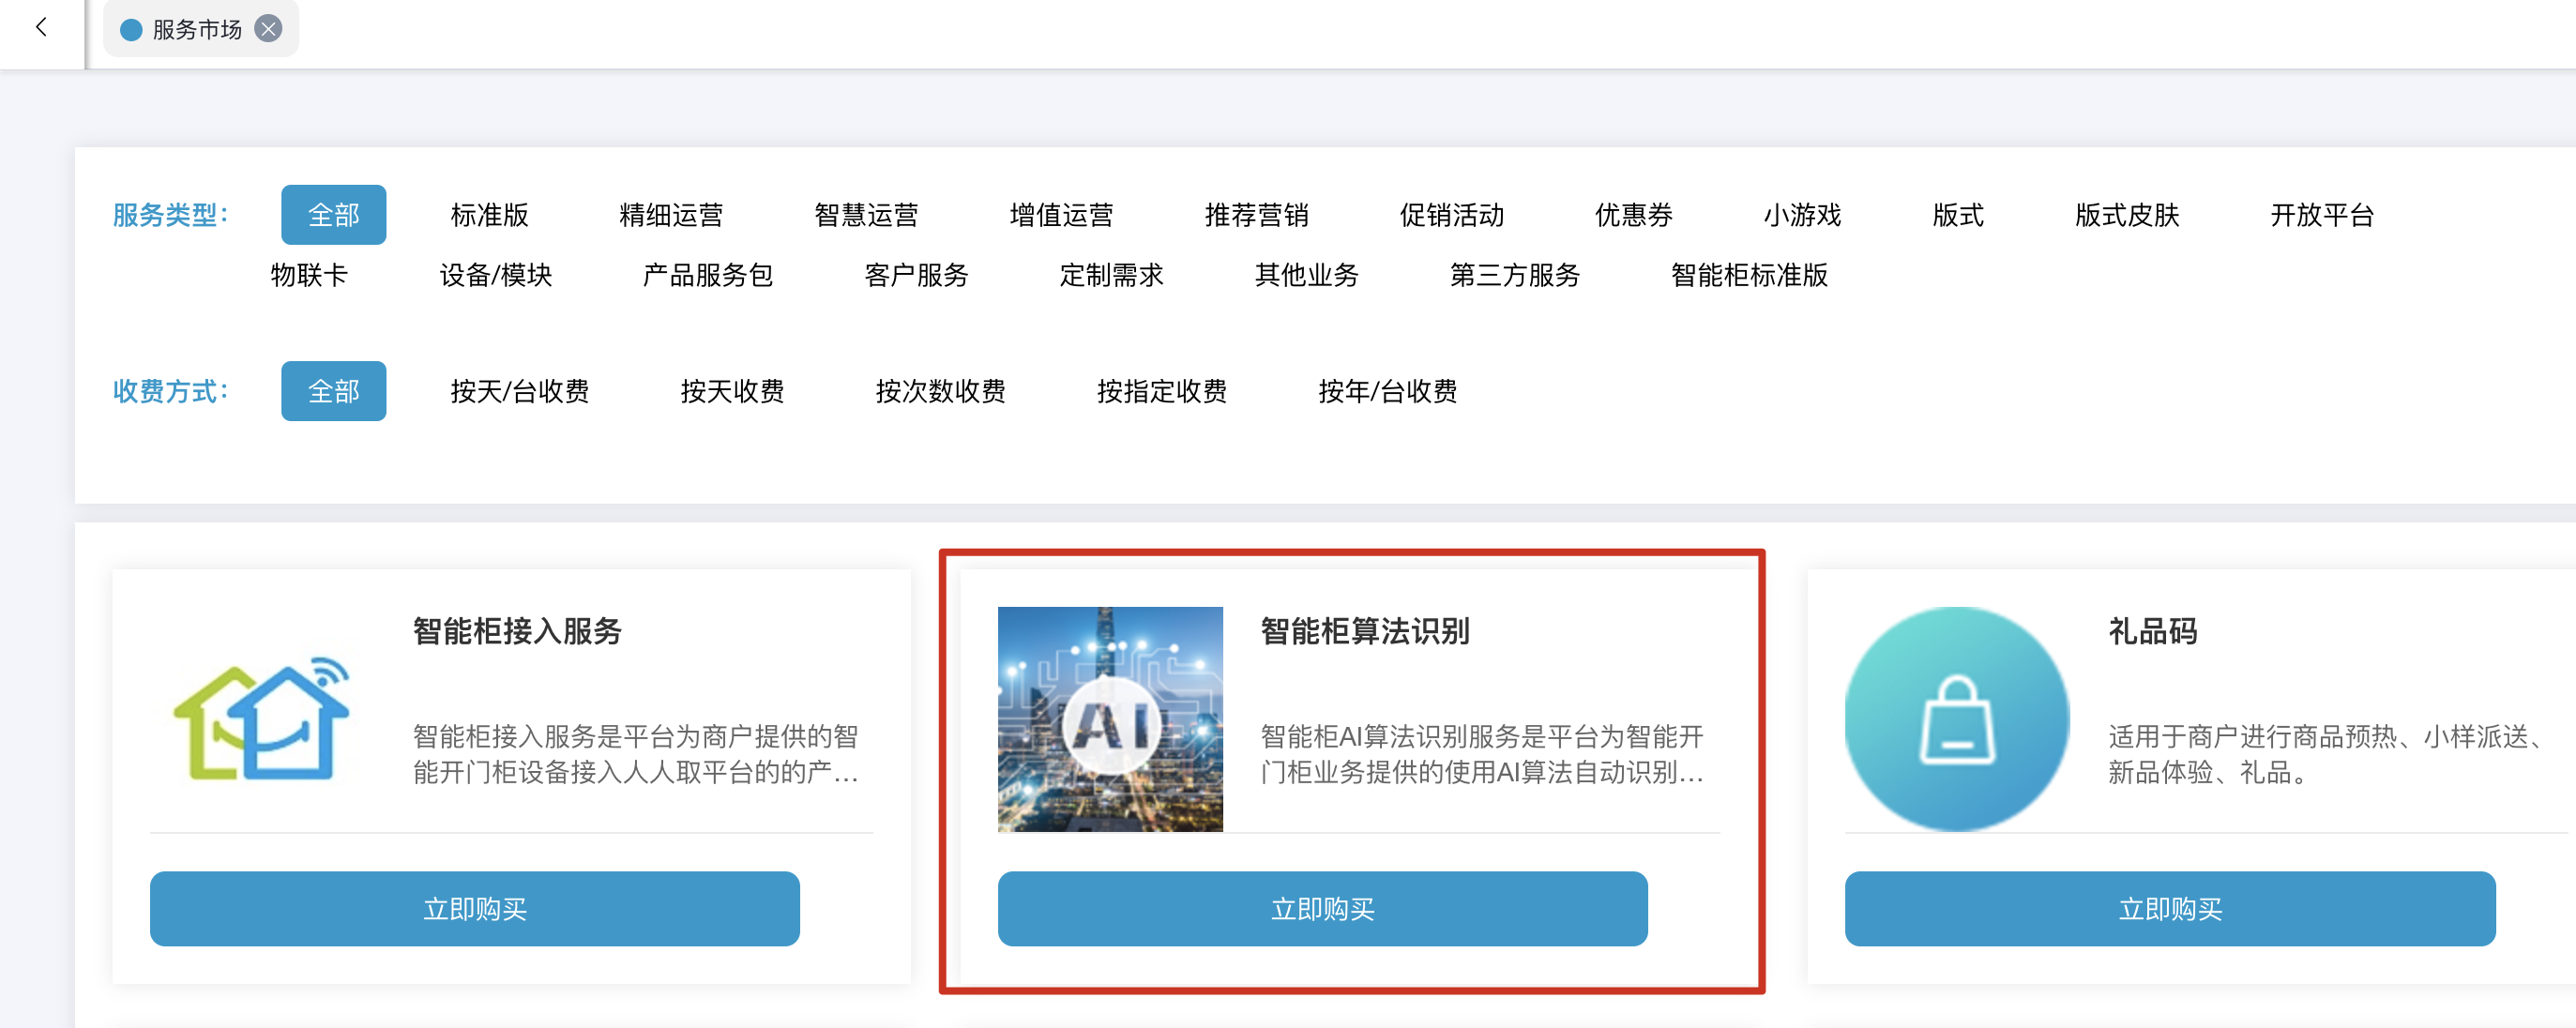Filter billing by 按天收费
2576x1028 pixels.
click(x=732, y=391)
